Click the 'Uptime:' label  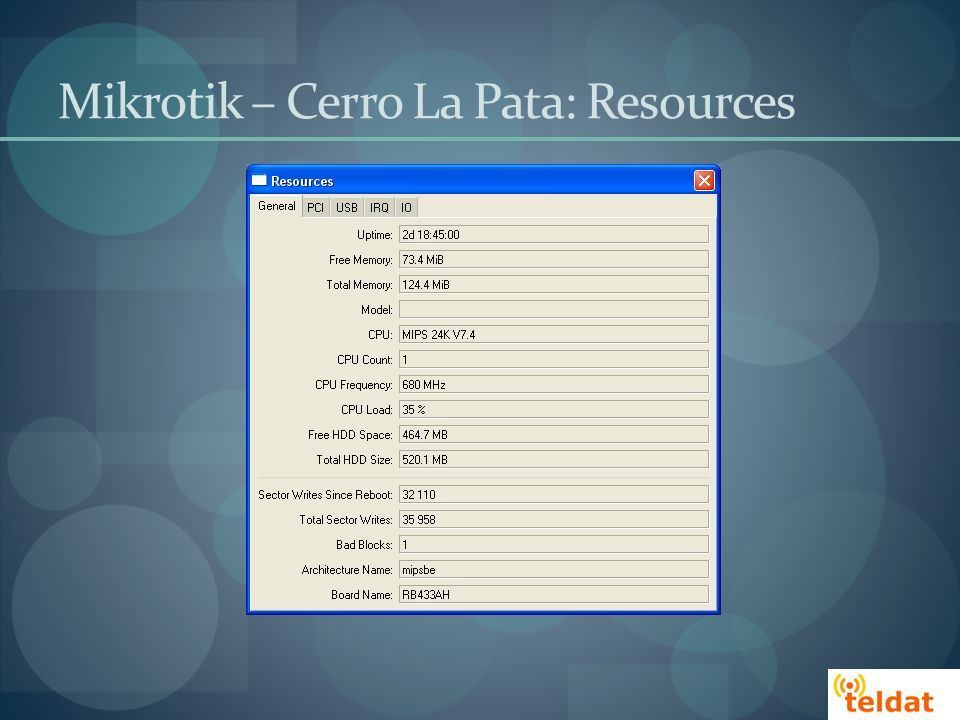375,235
